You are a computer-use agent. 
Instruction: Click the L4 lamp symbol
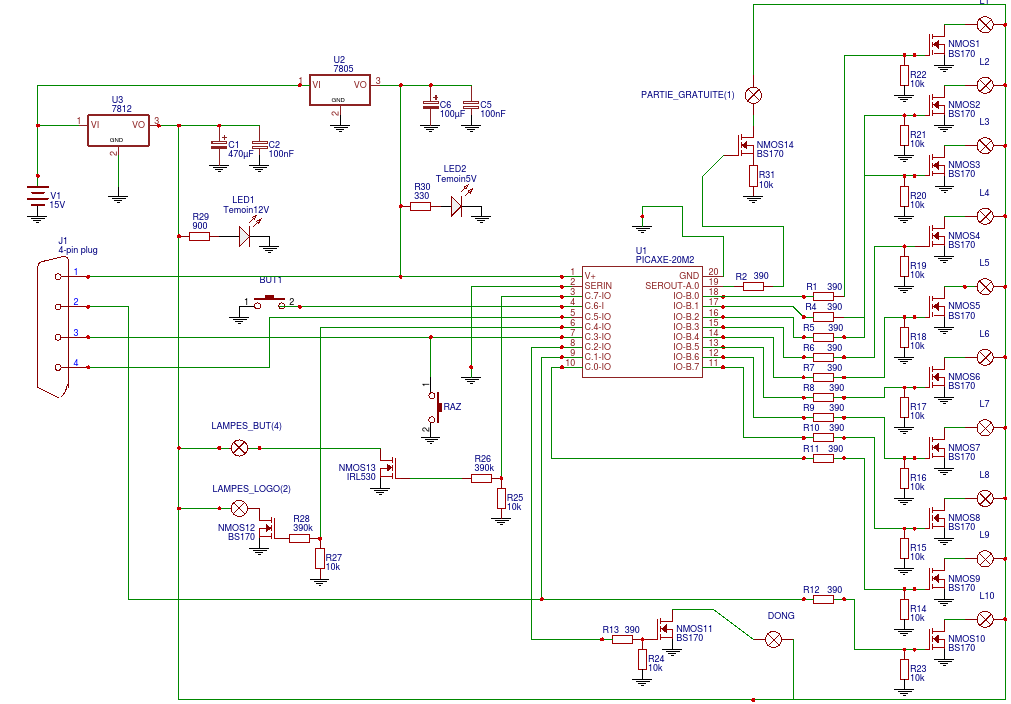coord(985,216)
